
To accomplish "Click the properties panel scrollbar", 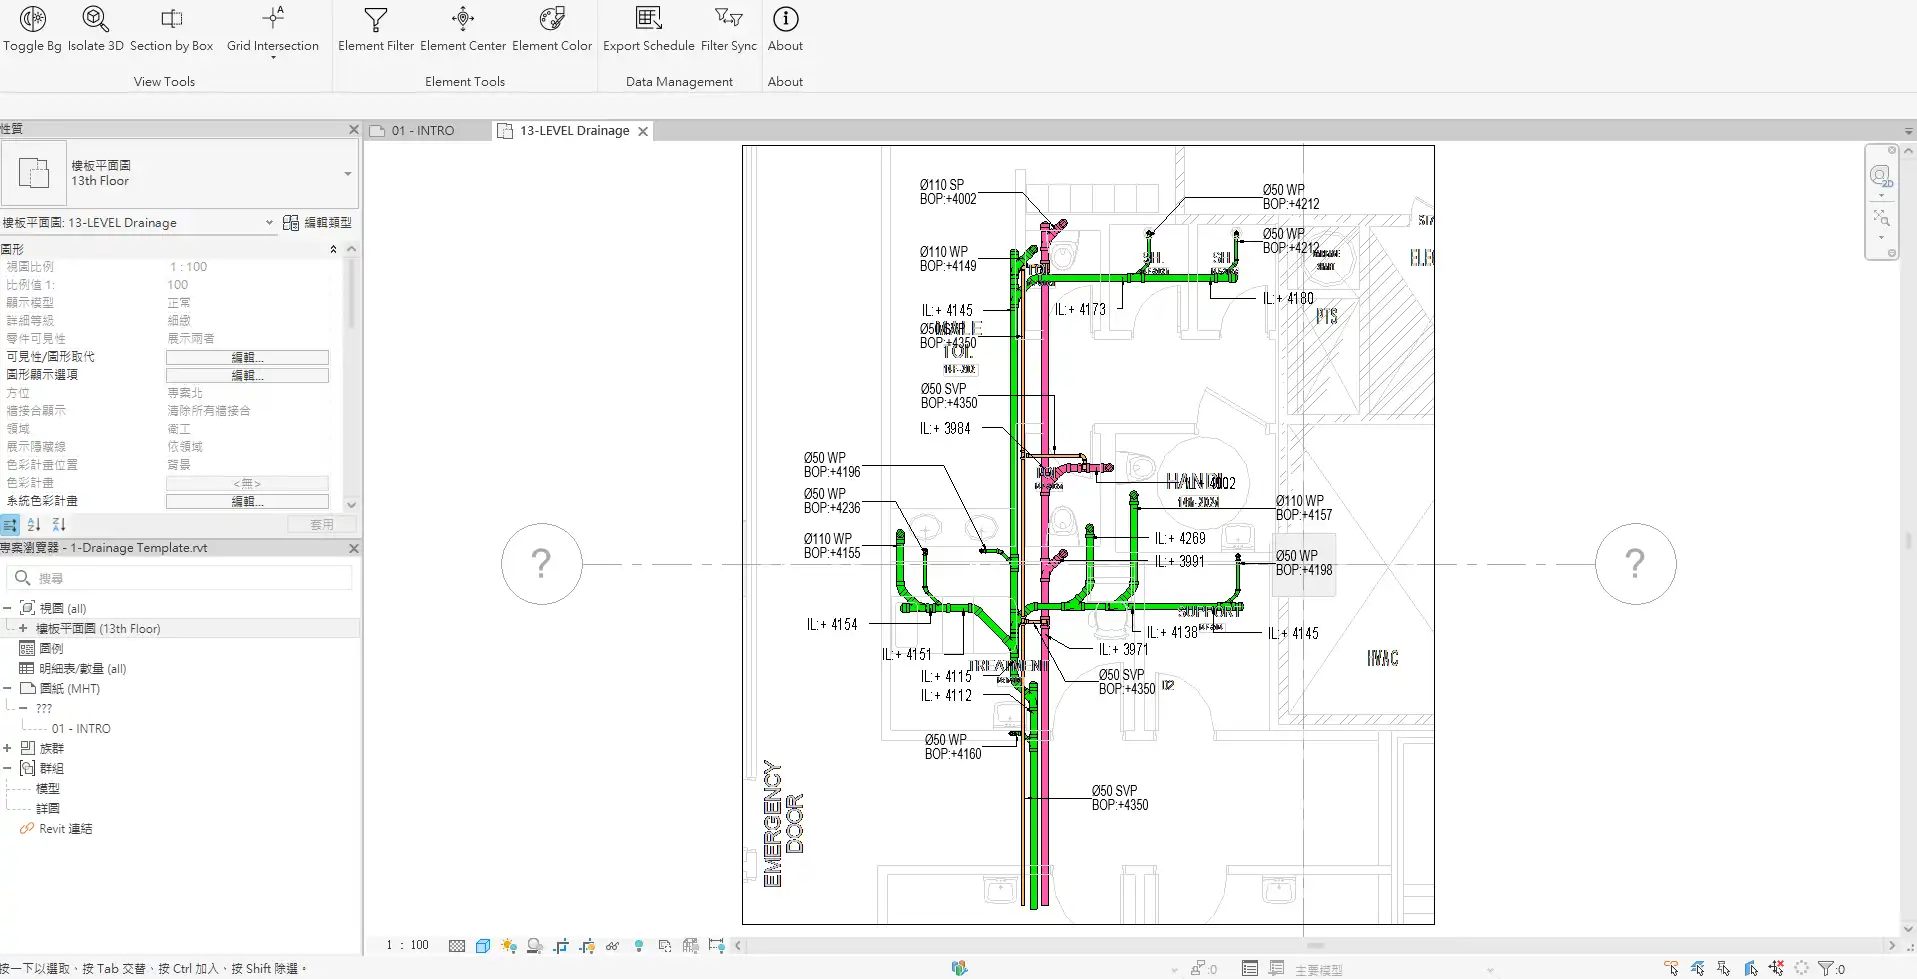I will [x=351, y=293].
